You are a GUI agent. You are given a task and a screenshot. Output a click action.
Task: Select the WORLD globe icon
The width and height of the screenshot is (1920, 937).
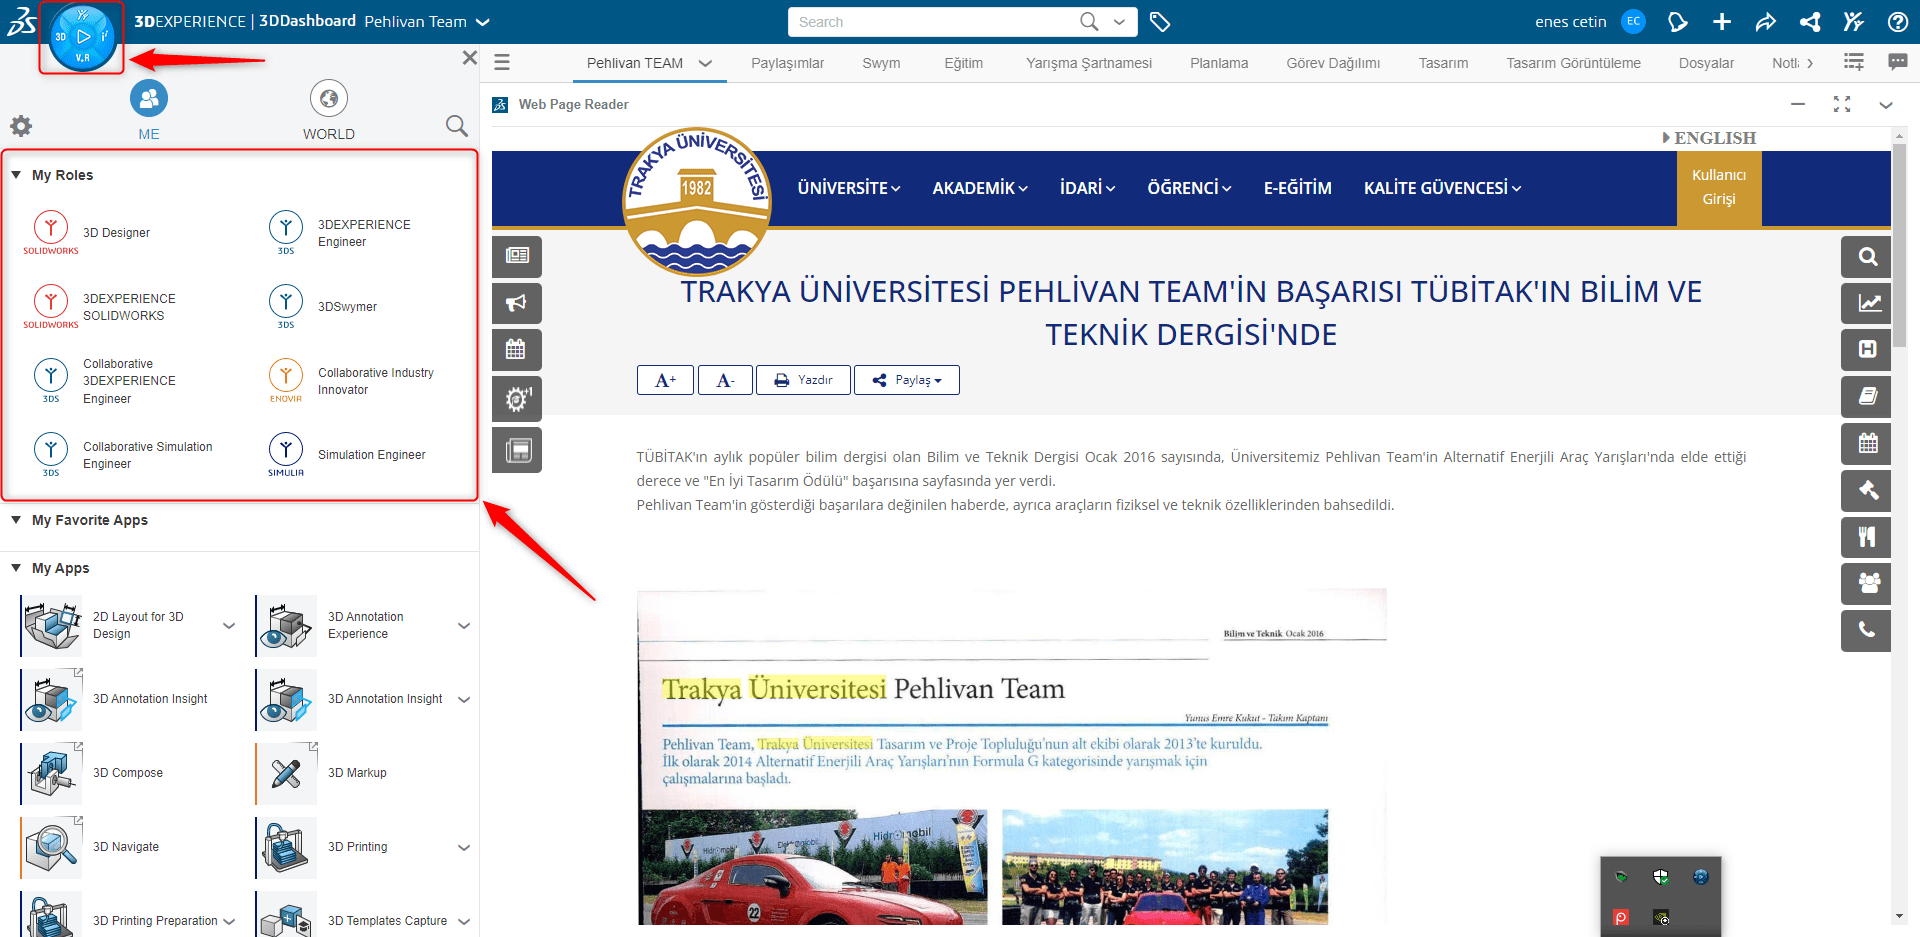pos(329,98)
